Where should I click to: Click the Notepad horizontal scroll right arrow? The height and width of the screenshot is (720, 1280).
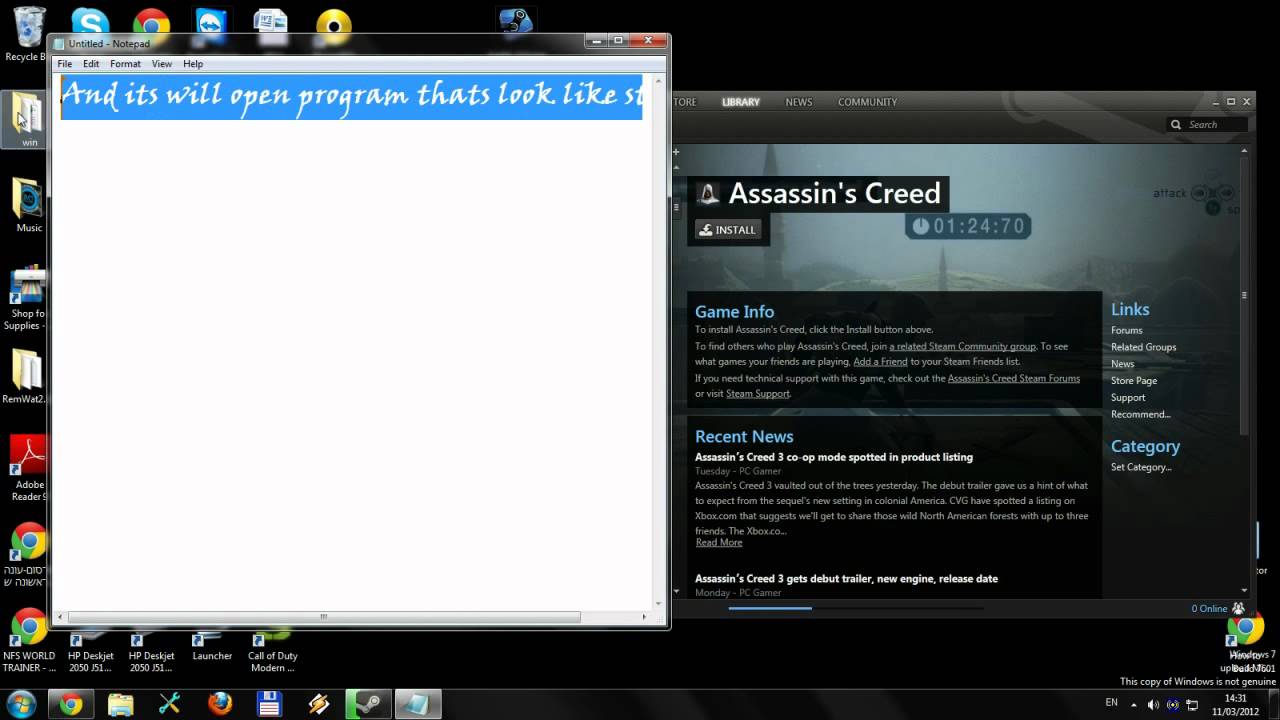point(646,617)
